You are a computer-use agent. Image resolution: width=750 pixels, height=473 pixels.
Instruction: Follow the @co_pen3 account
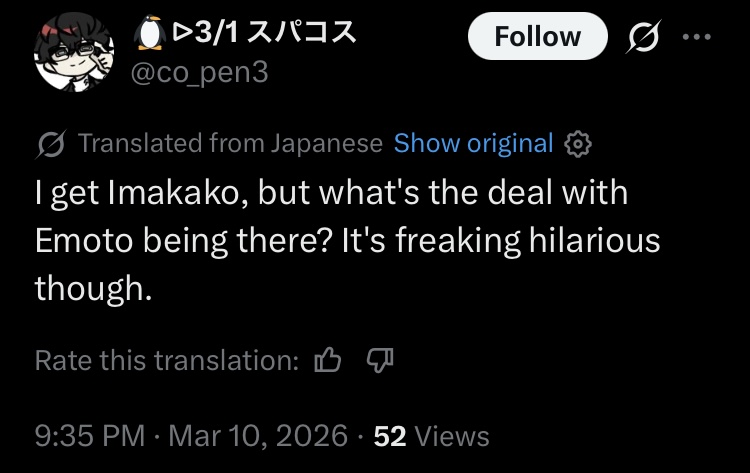pyautogui.click(x=538, y=36)
